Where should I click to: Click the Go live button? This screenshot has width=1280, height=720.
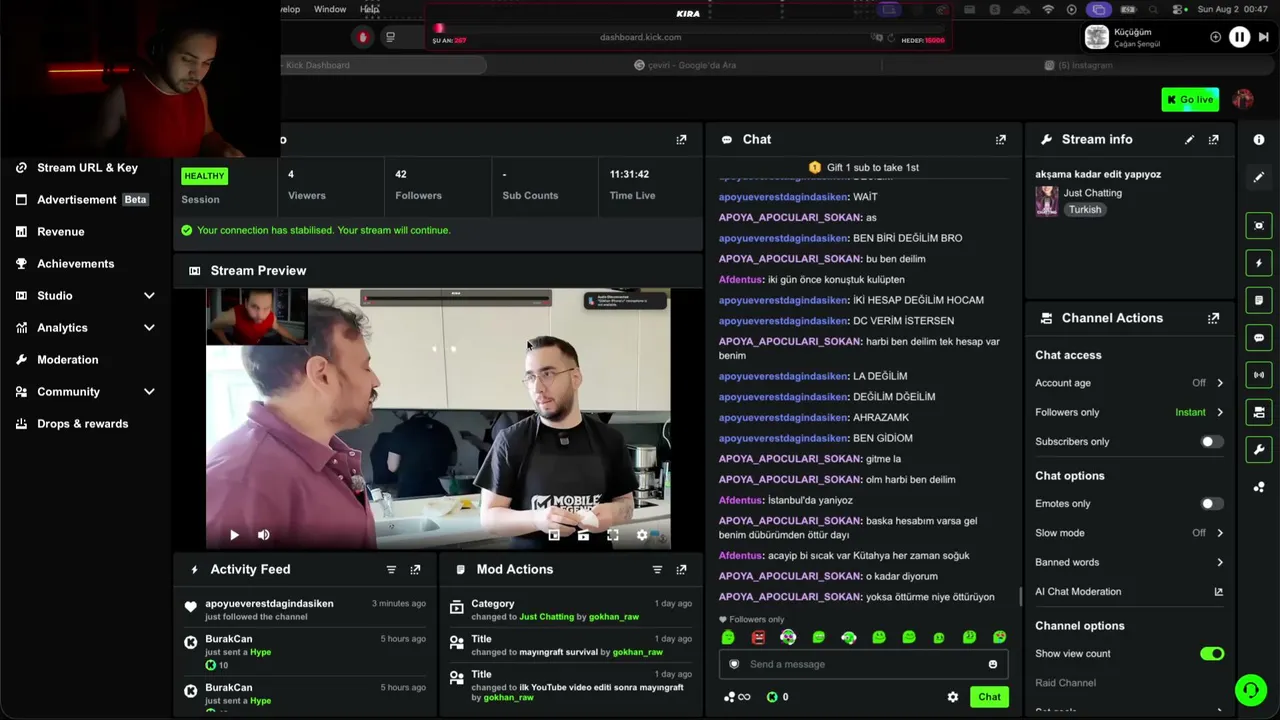click(x=1190, y=99)
